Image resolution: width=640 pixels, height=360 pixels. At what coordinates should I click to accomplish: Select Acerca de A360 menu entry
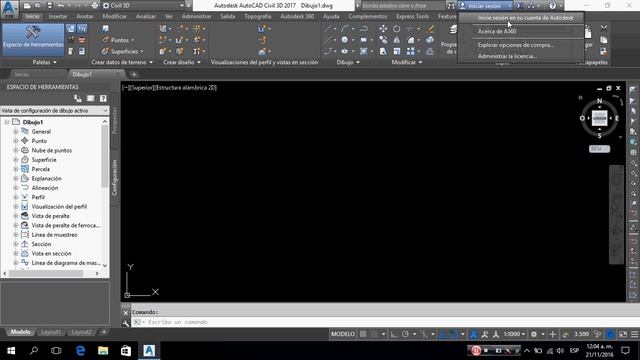(497, 31)
